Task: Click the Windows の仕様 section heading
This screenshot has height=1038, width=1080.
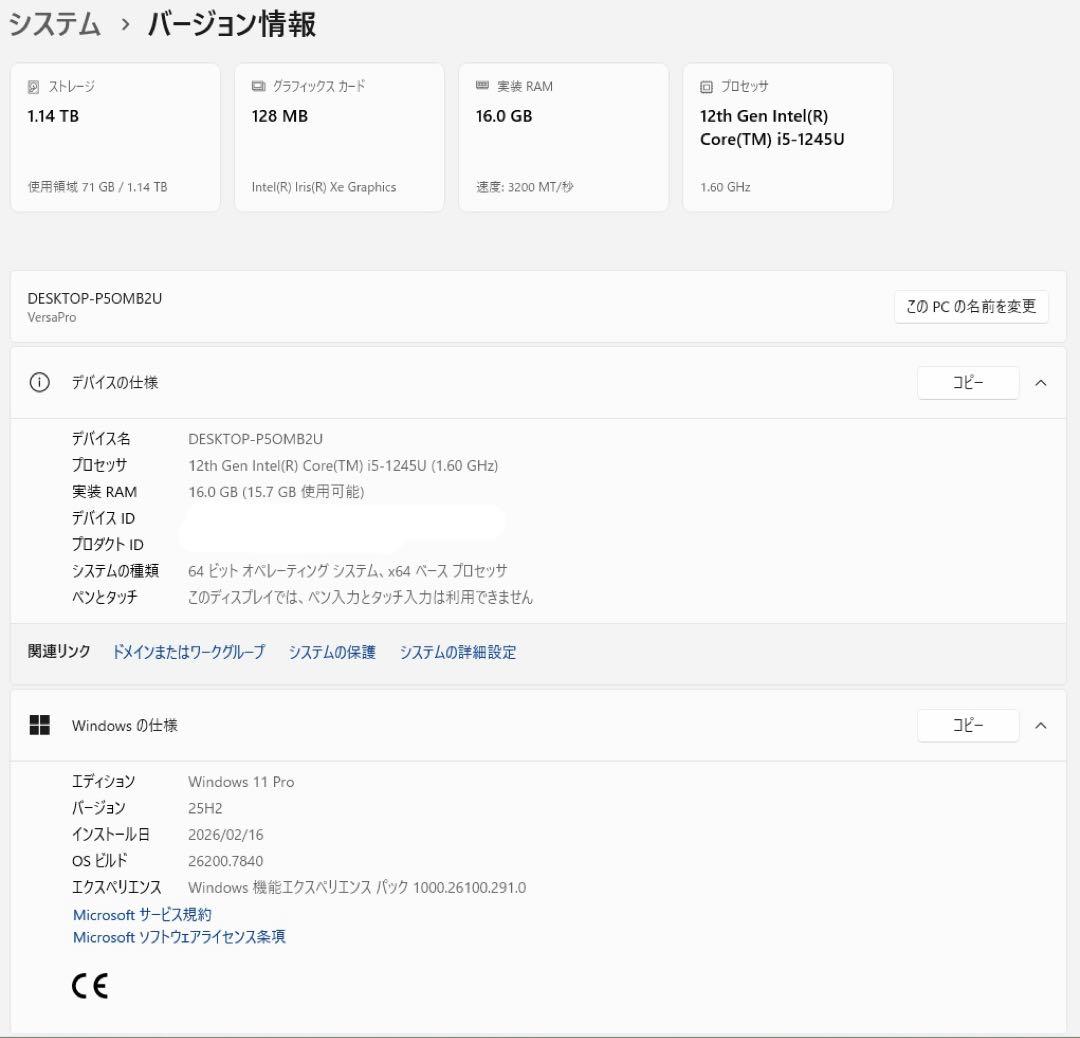Action: click(125, 725)
